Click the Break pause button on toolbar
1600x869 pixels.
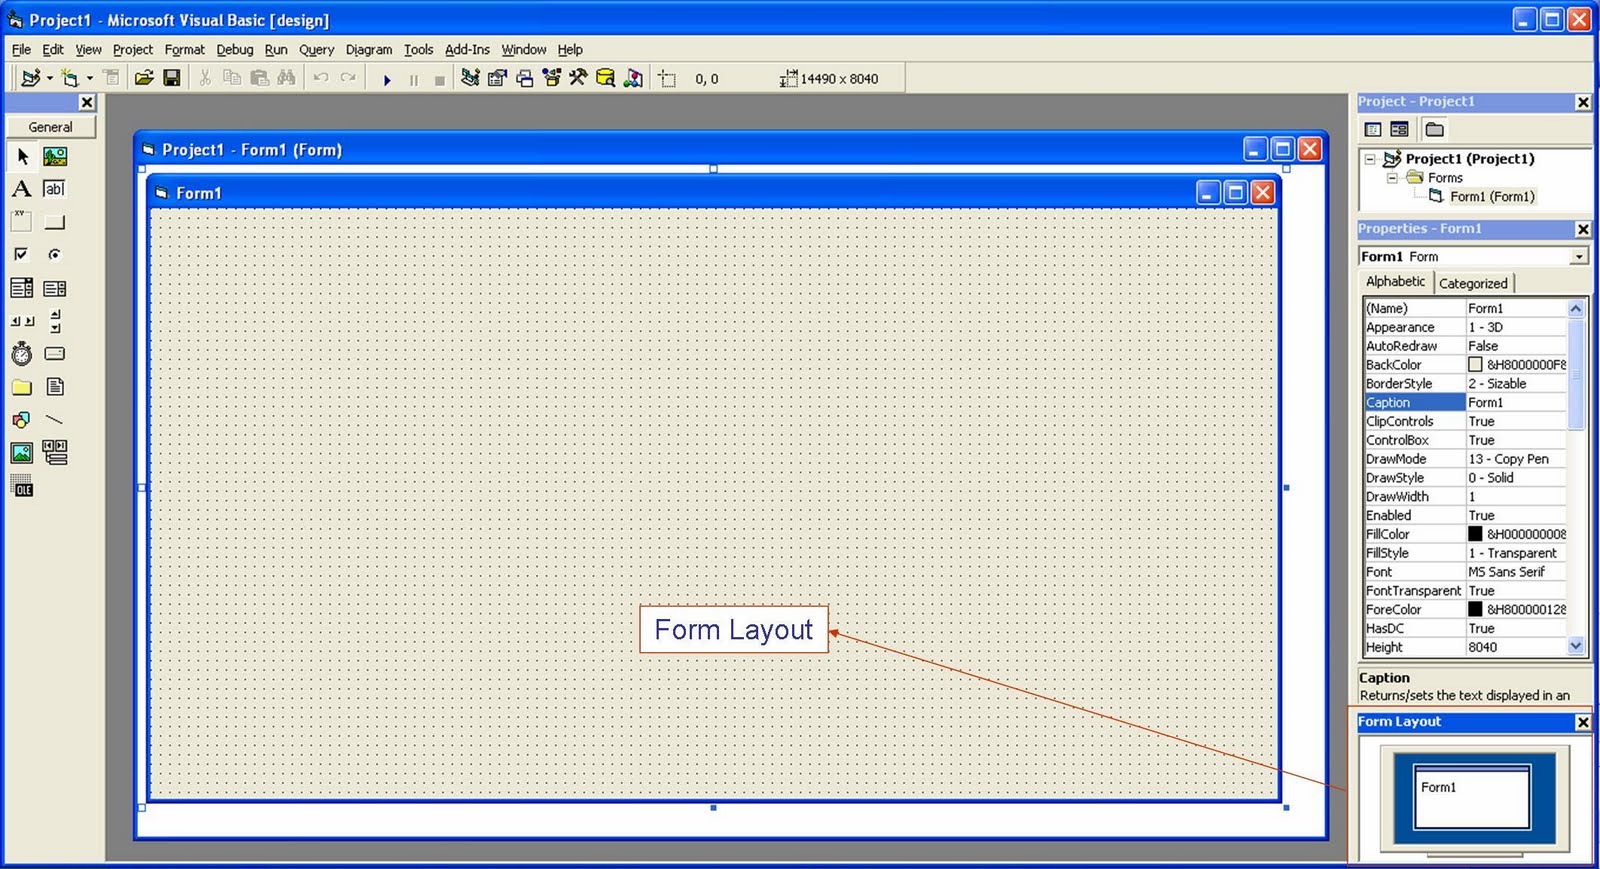413,79
